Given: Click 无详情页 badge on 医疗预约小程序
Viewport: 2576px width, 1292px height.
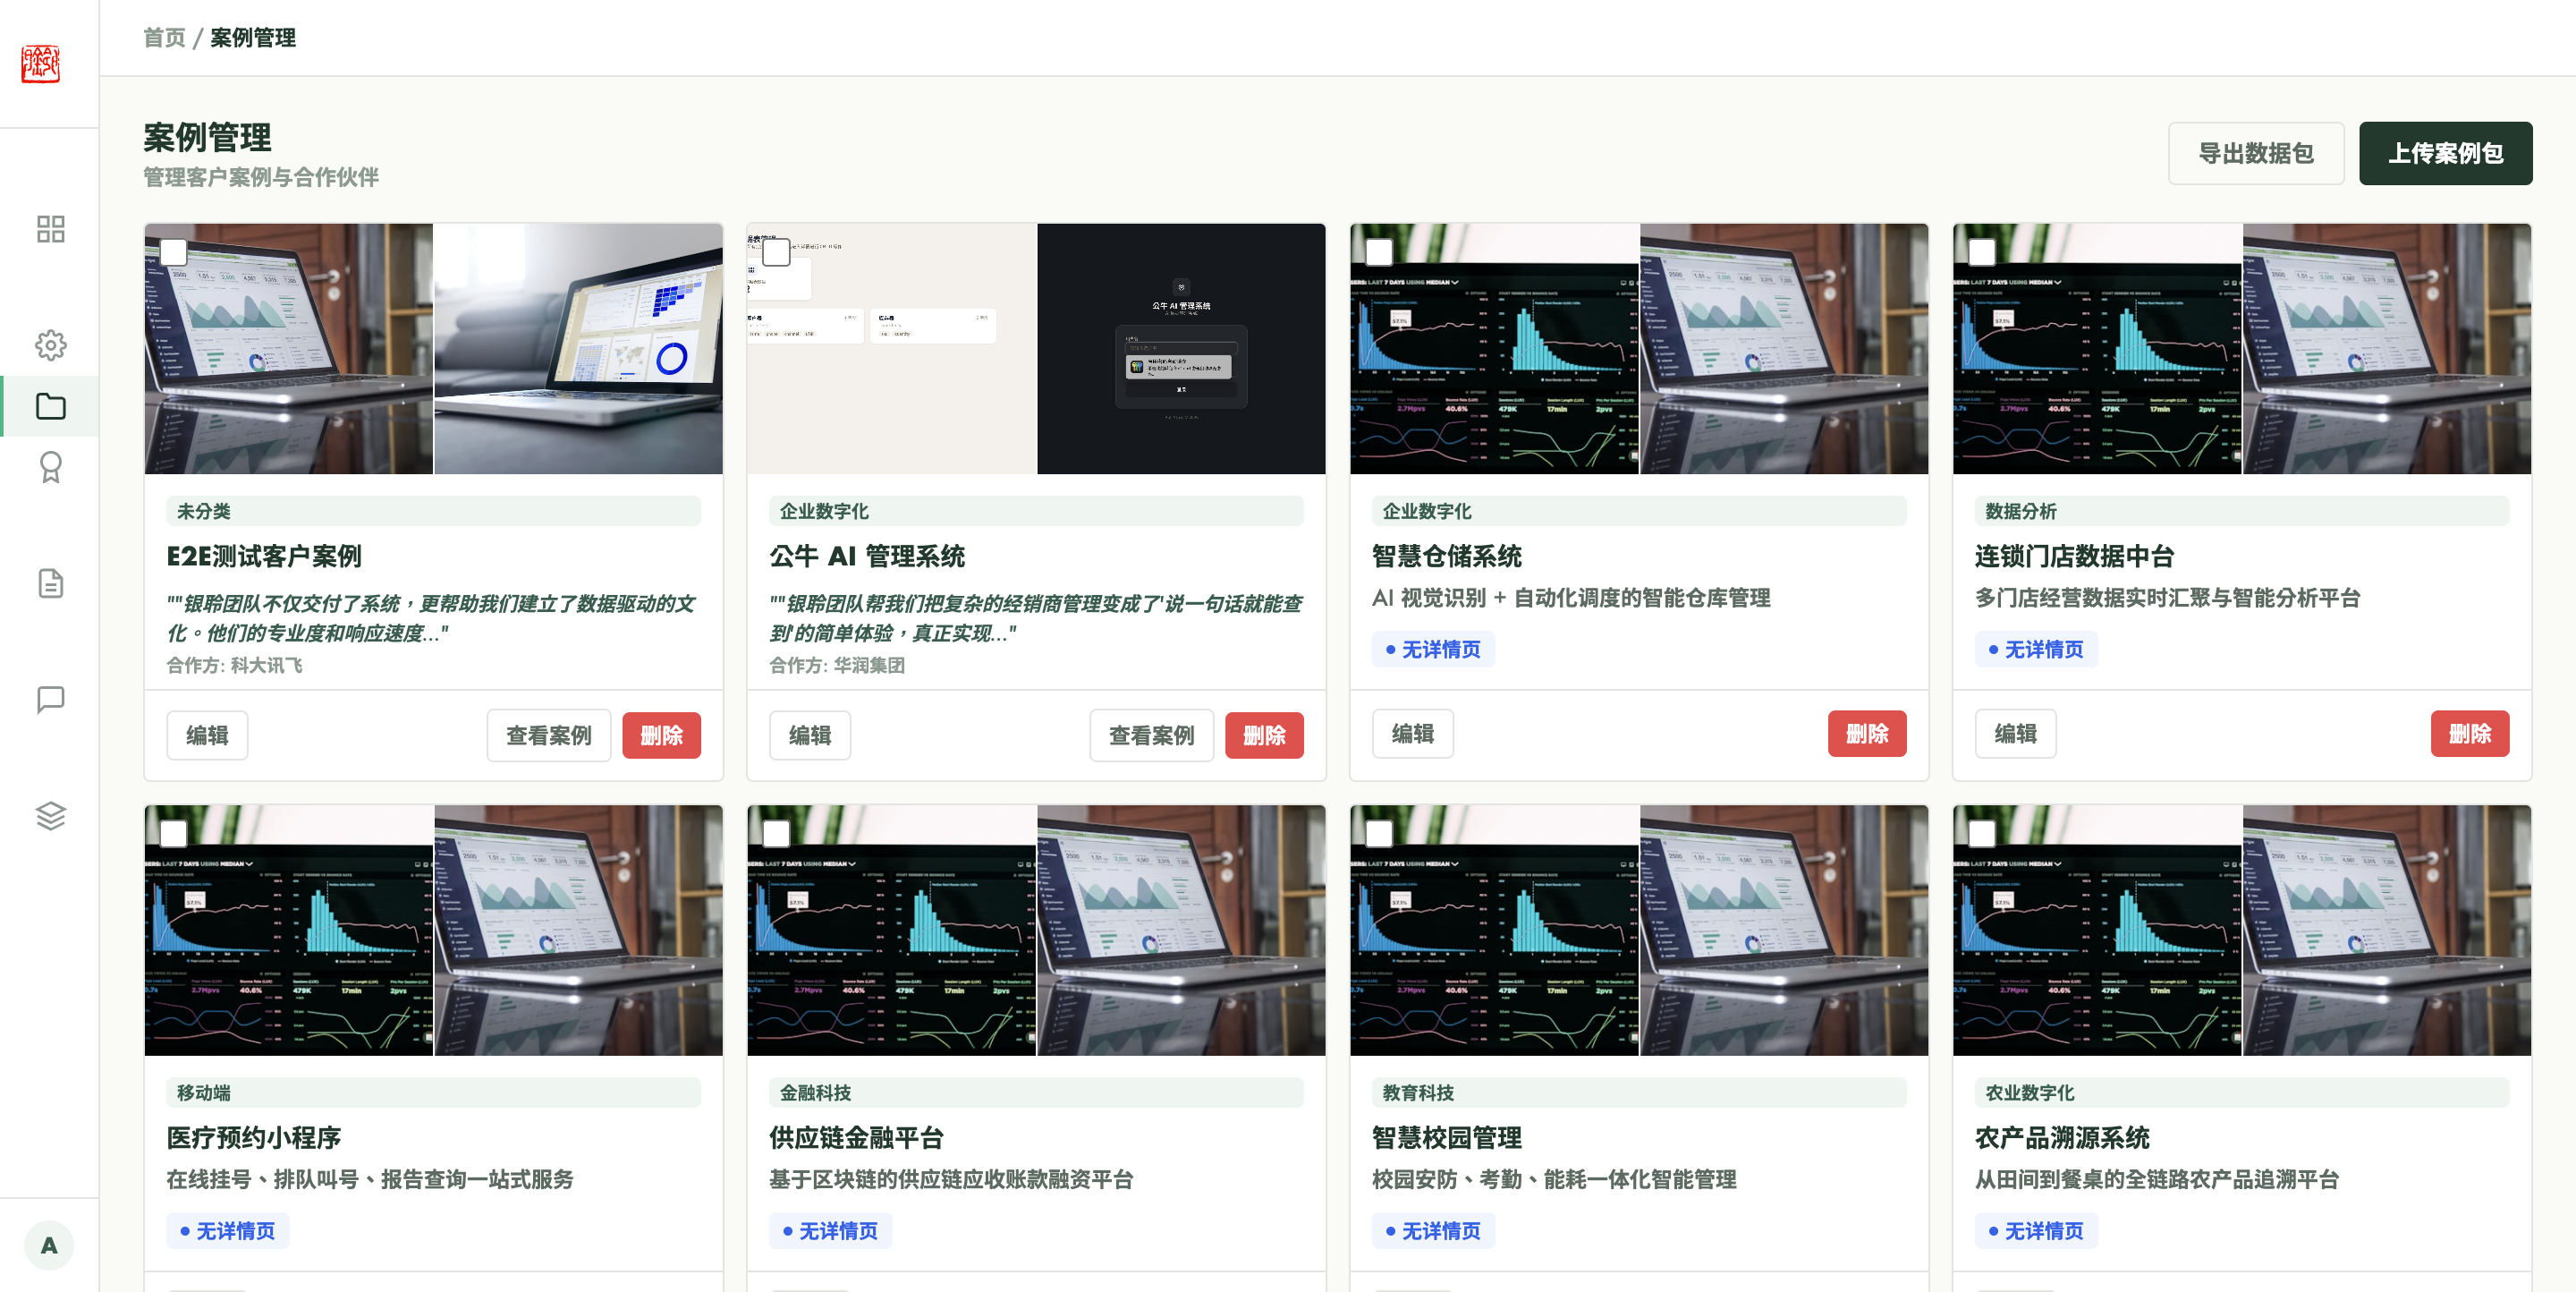Looking at the screenshot, I should [227, 1231].
